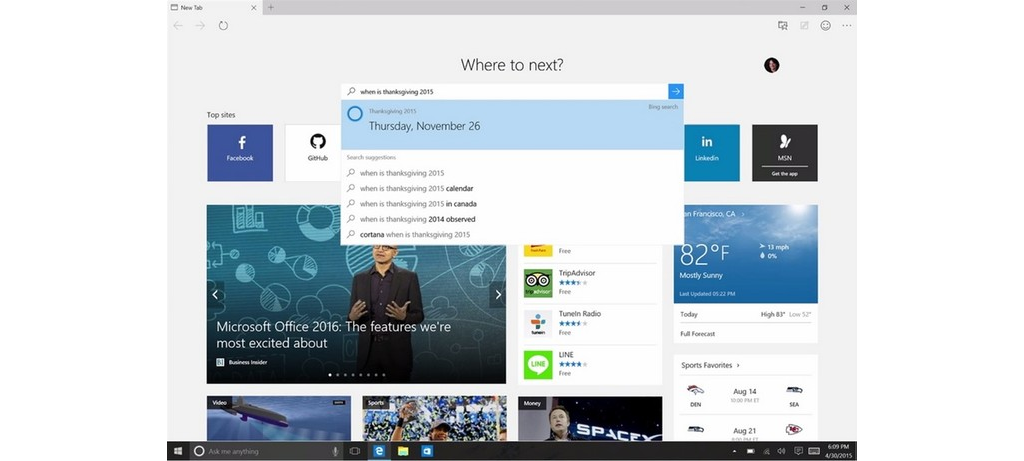The image size is (1024, 461).
Task: Open the Hub favorites icon
Action: [782, 25]
